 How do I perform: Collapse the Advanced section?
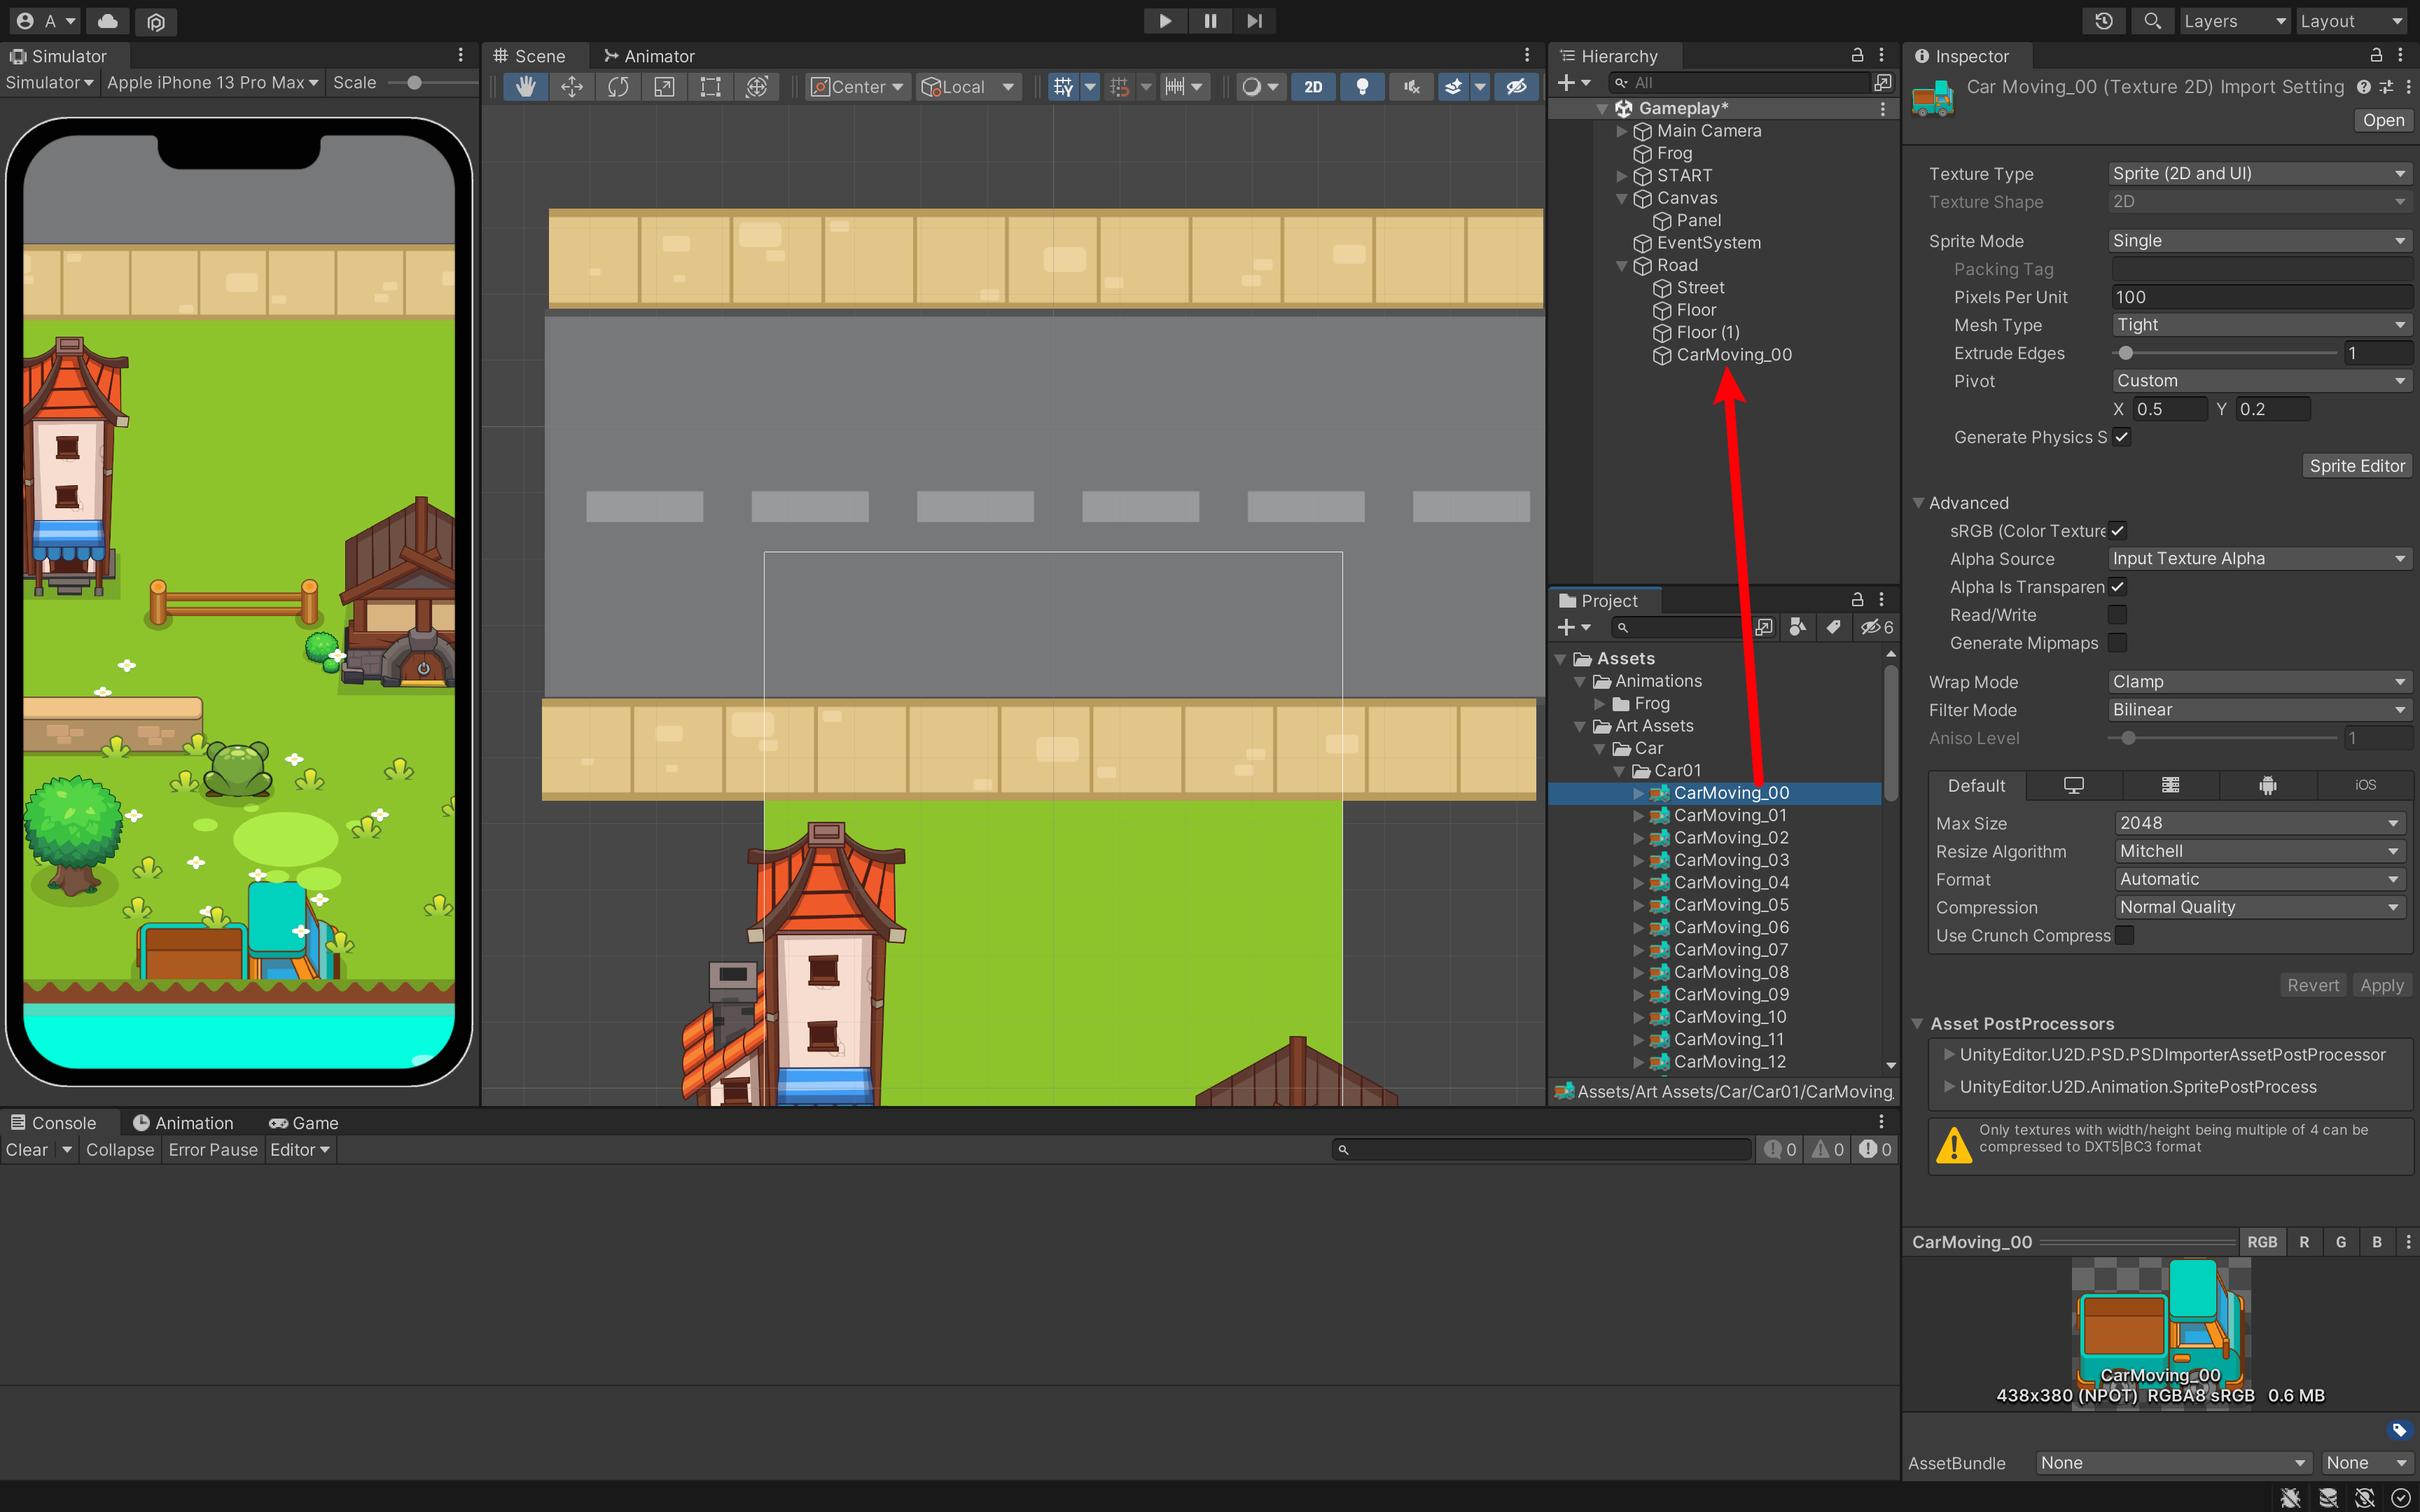click(1918, 503)
